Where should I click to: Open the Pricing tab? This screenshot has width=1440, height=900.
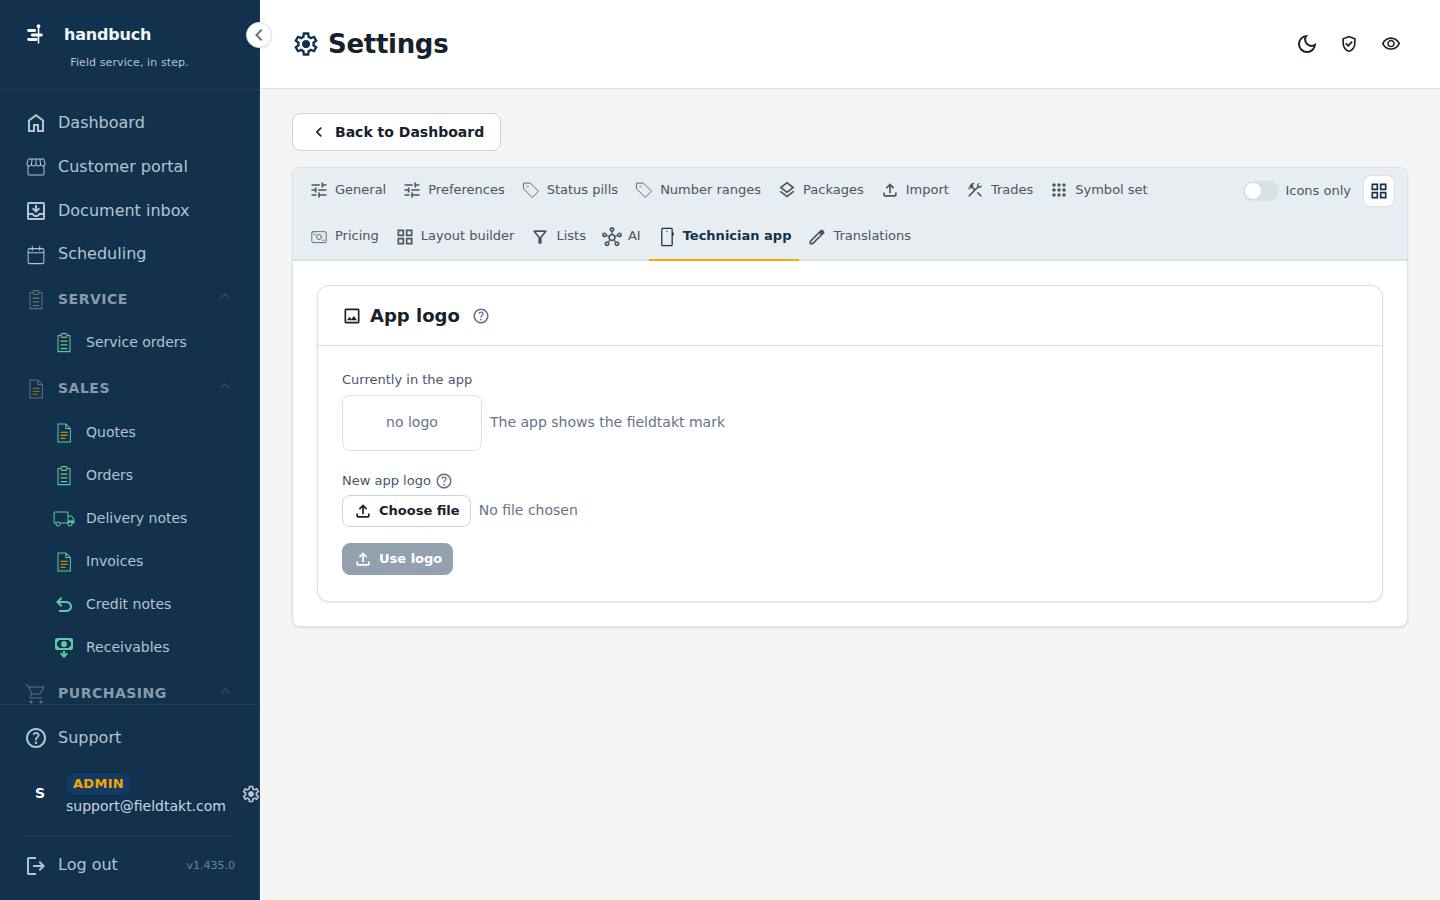click(x=345, y=236)
